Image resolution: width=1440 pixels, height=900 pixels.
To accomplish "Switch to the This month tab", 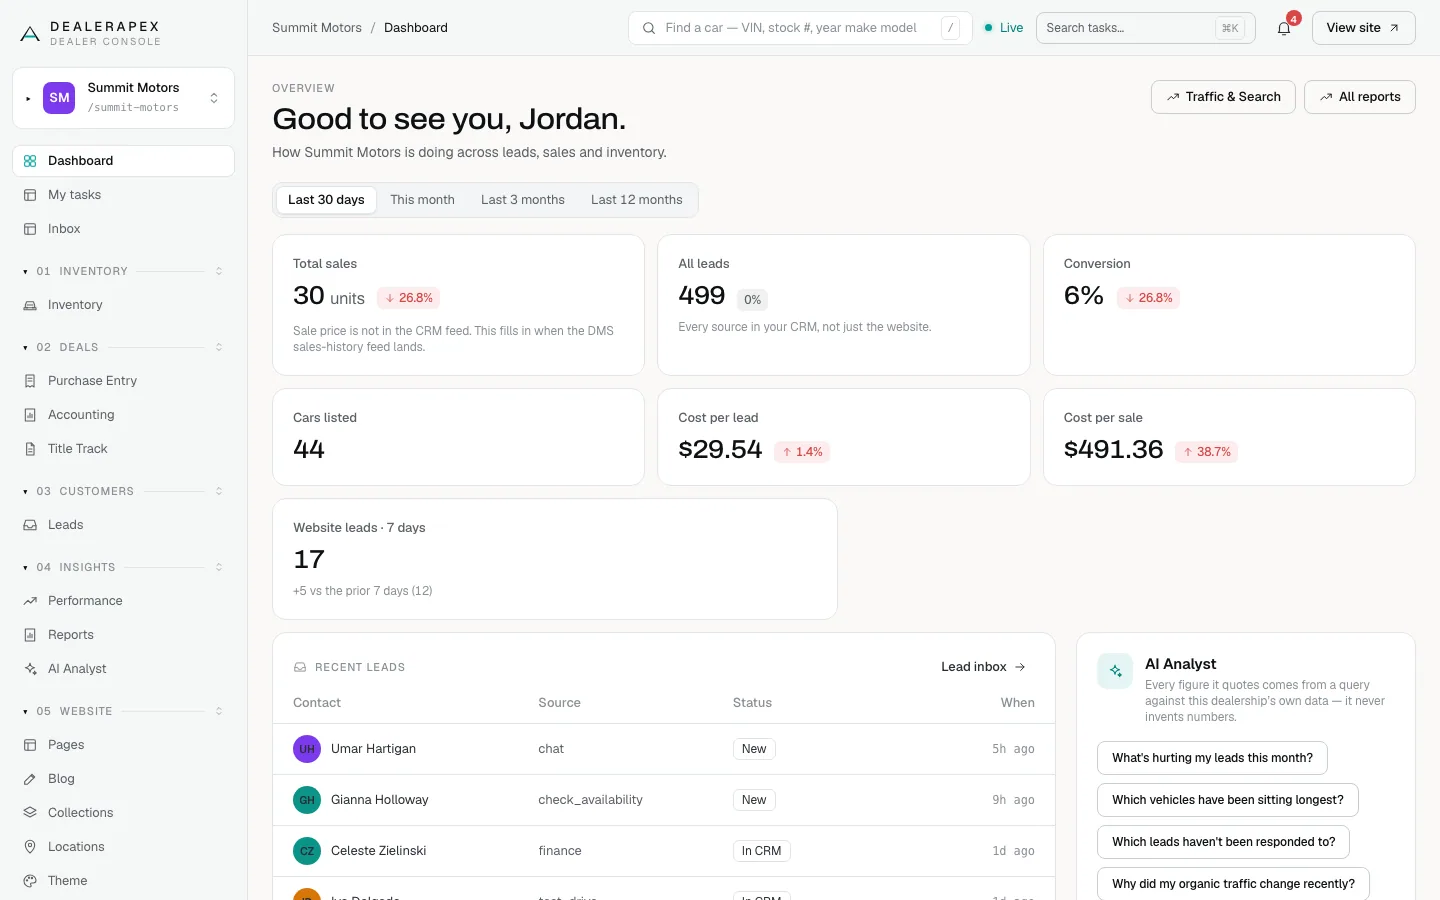I will tap(422, 200).
